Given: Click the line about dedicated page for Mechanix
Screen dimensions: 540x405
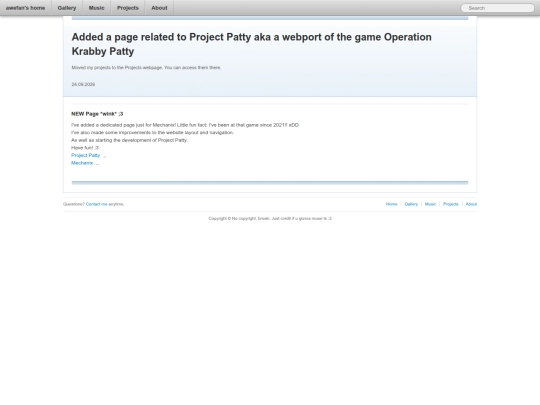Looking at the screenshot, I should pos(185,125).
